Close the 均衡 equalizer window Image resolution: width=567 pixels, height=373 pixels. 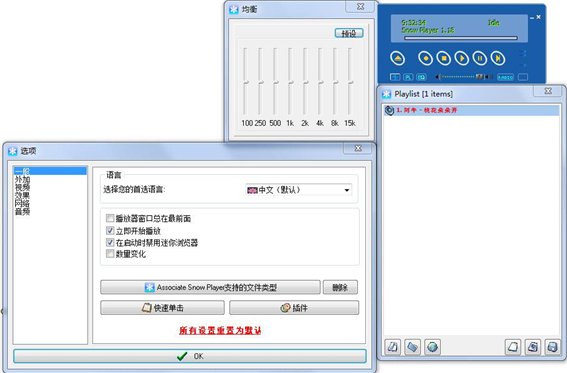360,7
